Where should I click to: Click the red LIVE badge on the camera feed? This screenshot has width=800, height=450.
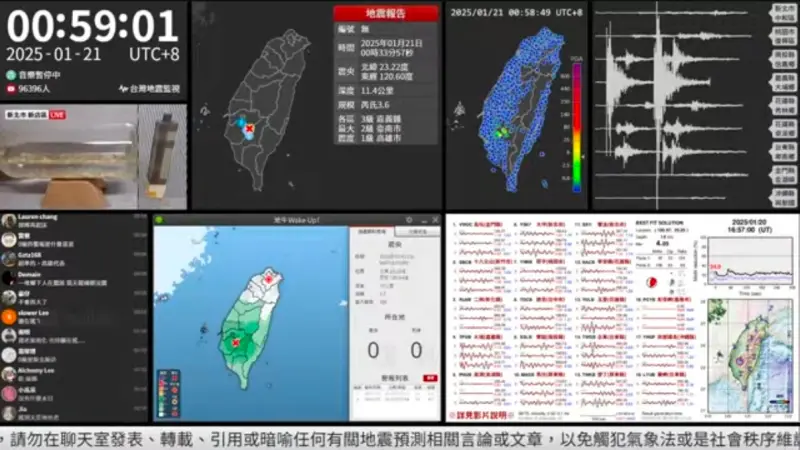57,115
